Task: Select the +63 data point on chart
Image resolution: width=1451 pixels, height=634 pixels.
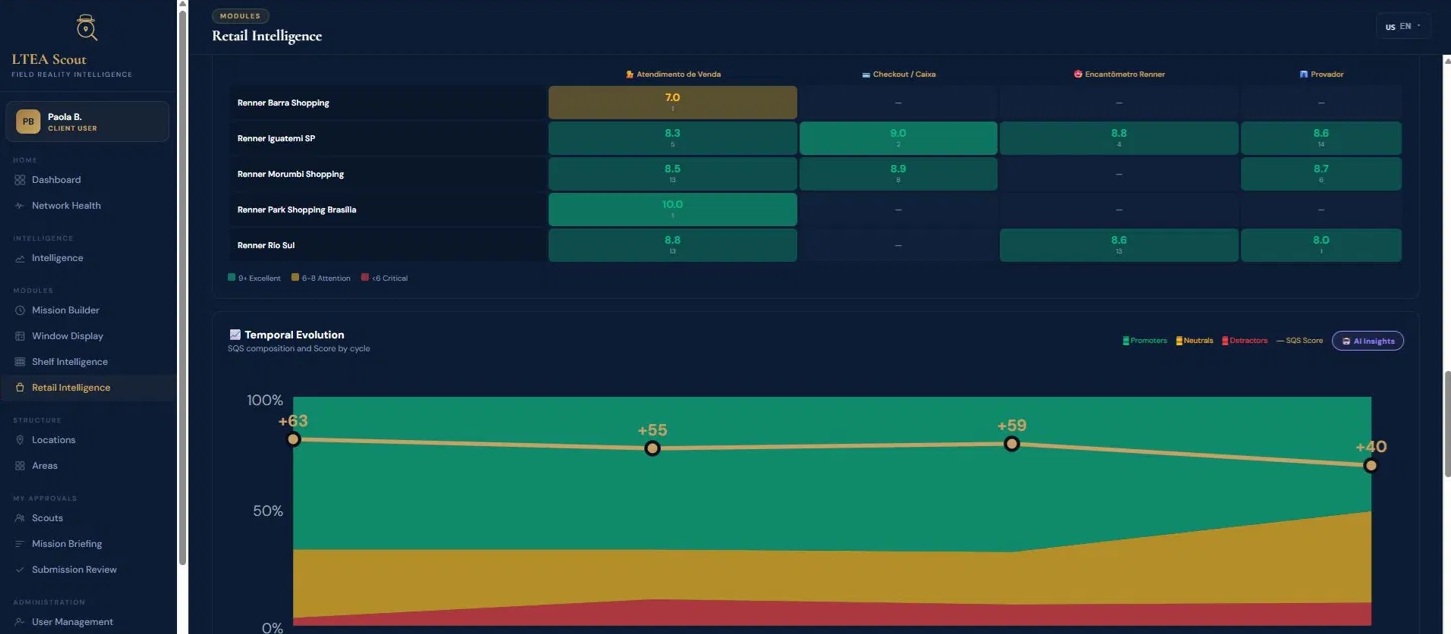Action: click(293, 439)
